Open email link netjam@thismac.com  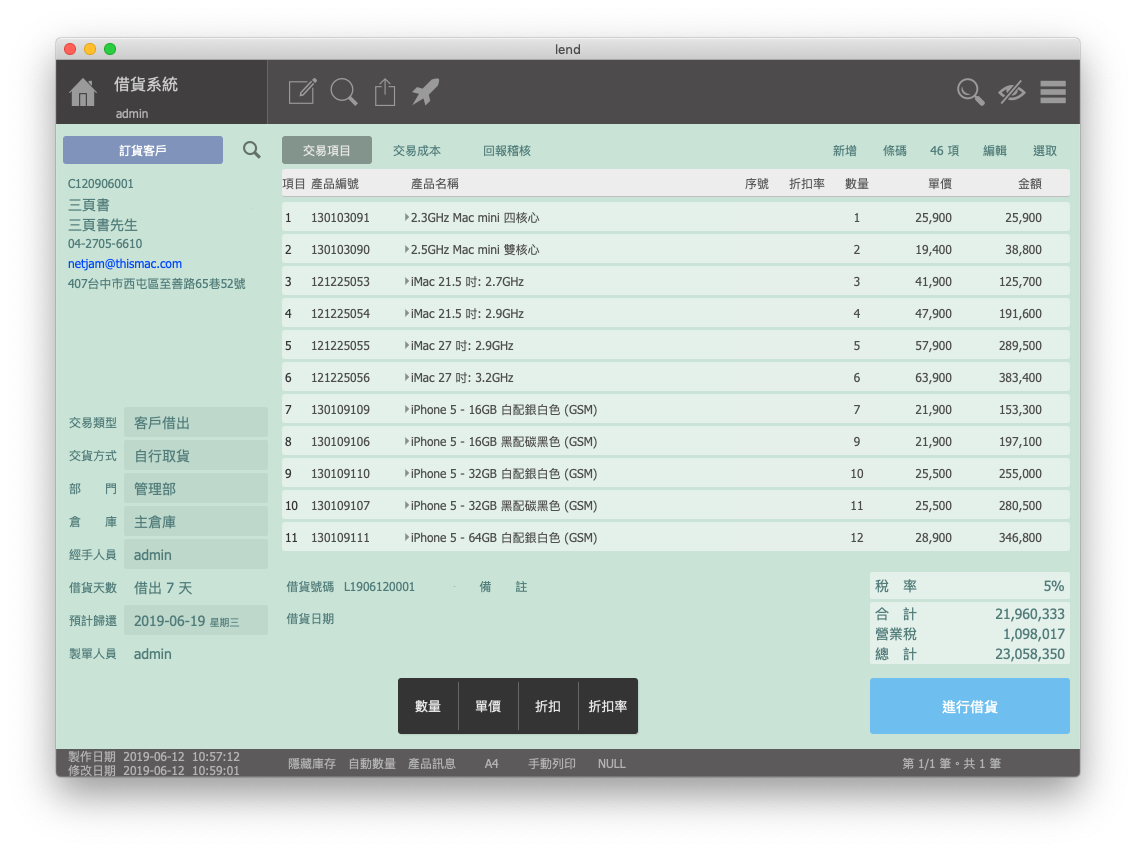point(125,264)
